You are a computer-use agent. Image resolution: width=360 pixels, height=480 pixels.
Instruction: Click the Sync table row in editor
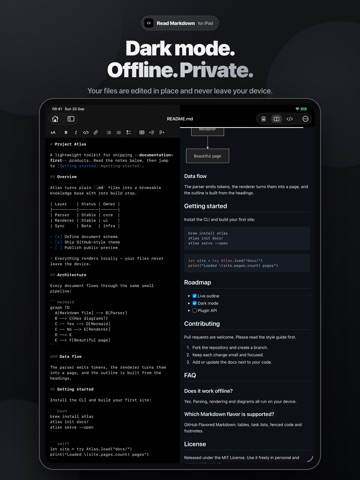(85, 226)
